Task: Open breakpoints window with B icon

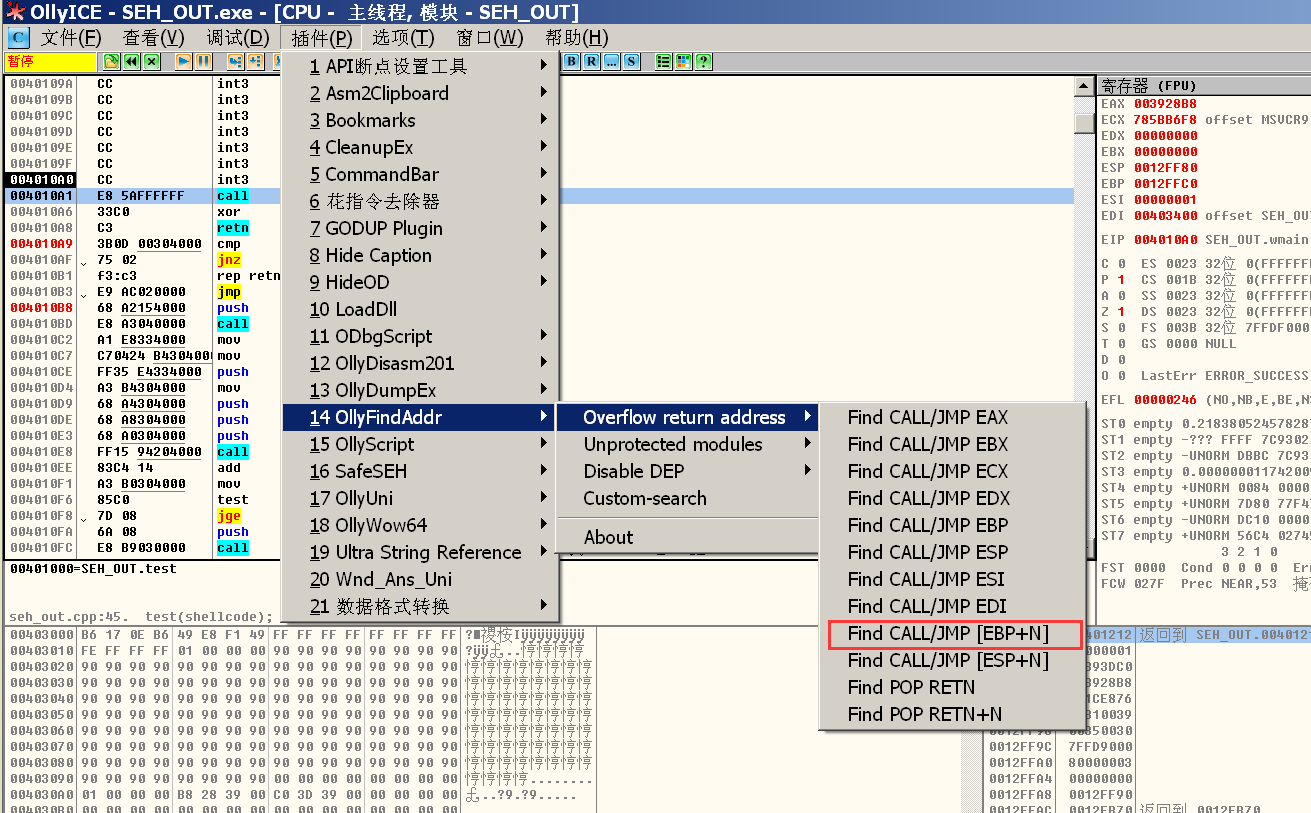Action: tap(572, 62)
